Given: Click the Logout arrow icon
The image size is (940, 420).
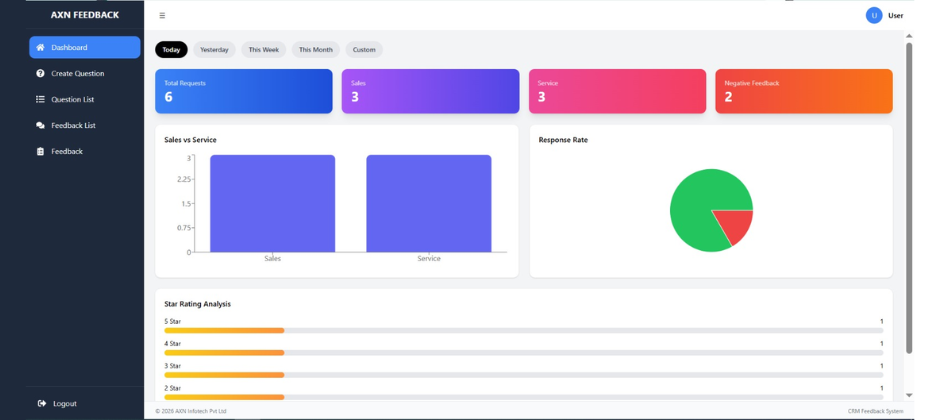Looking at the screenshot, I should (41, 404).
